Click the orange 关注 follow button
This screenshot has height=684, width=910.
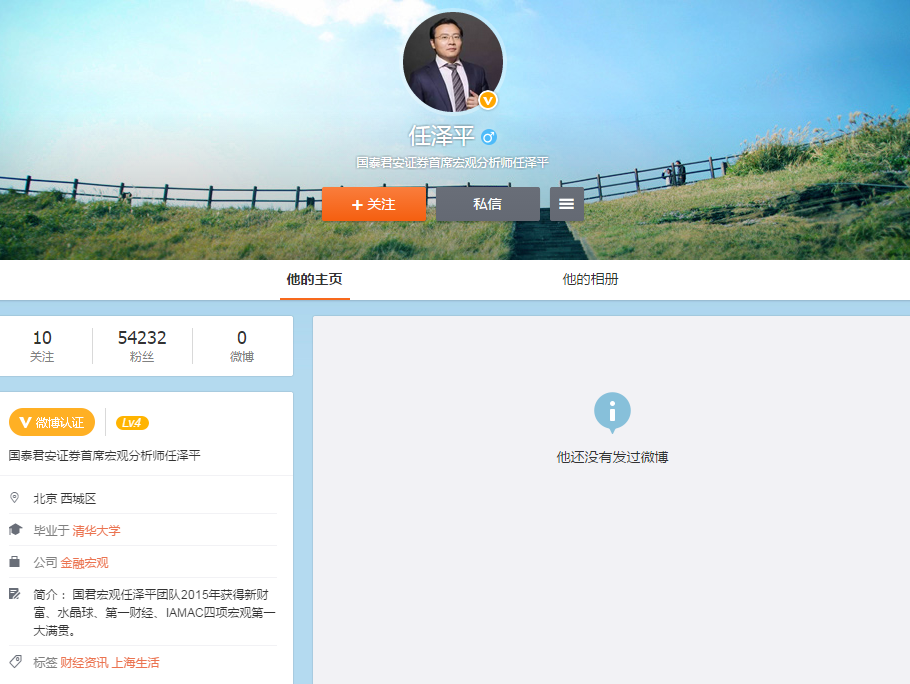pos(374,204)
